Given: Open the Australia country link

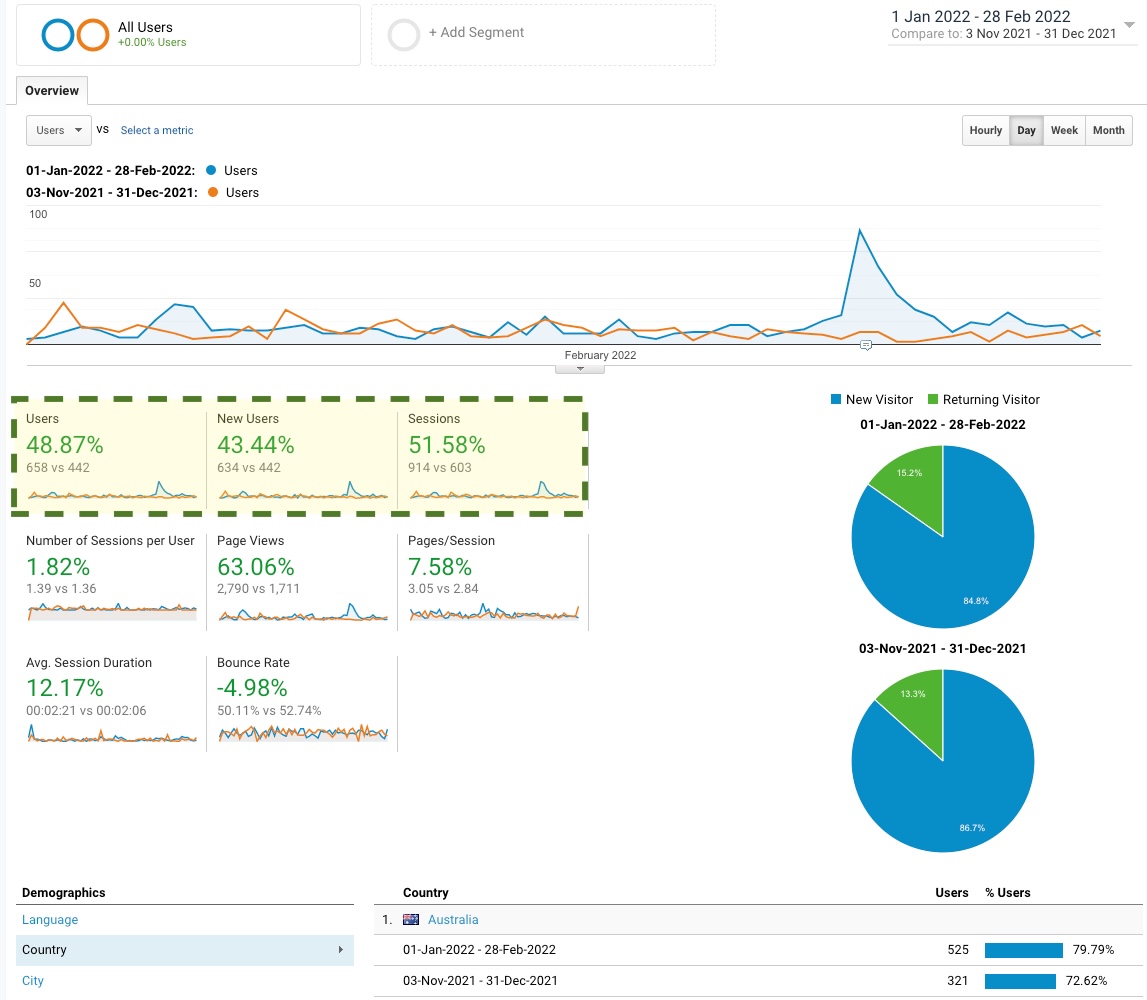Looking at the screenshot, I should pyautogui.click(x=453, y=920).
